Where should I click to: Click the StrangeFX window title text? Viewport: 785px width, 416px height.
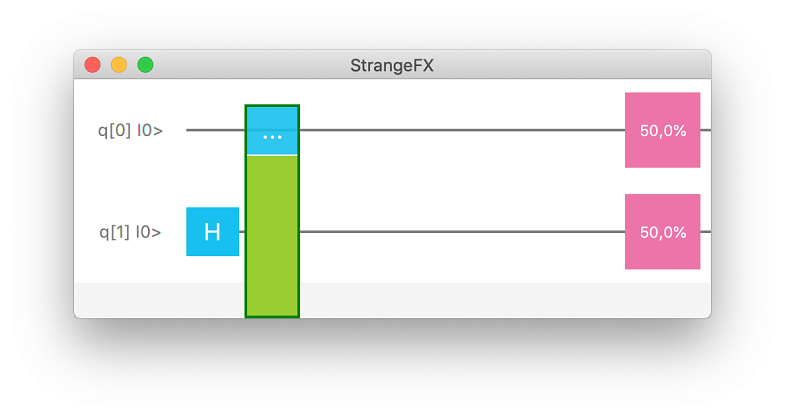[x=392, y=65]
